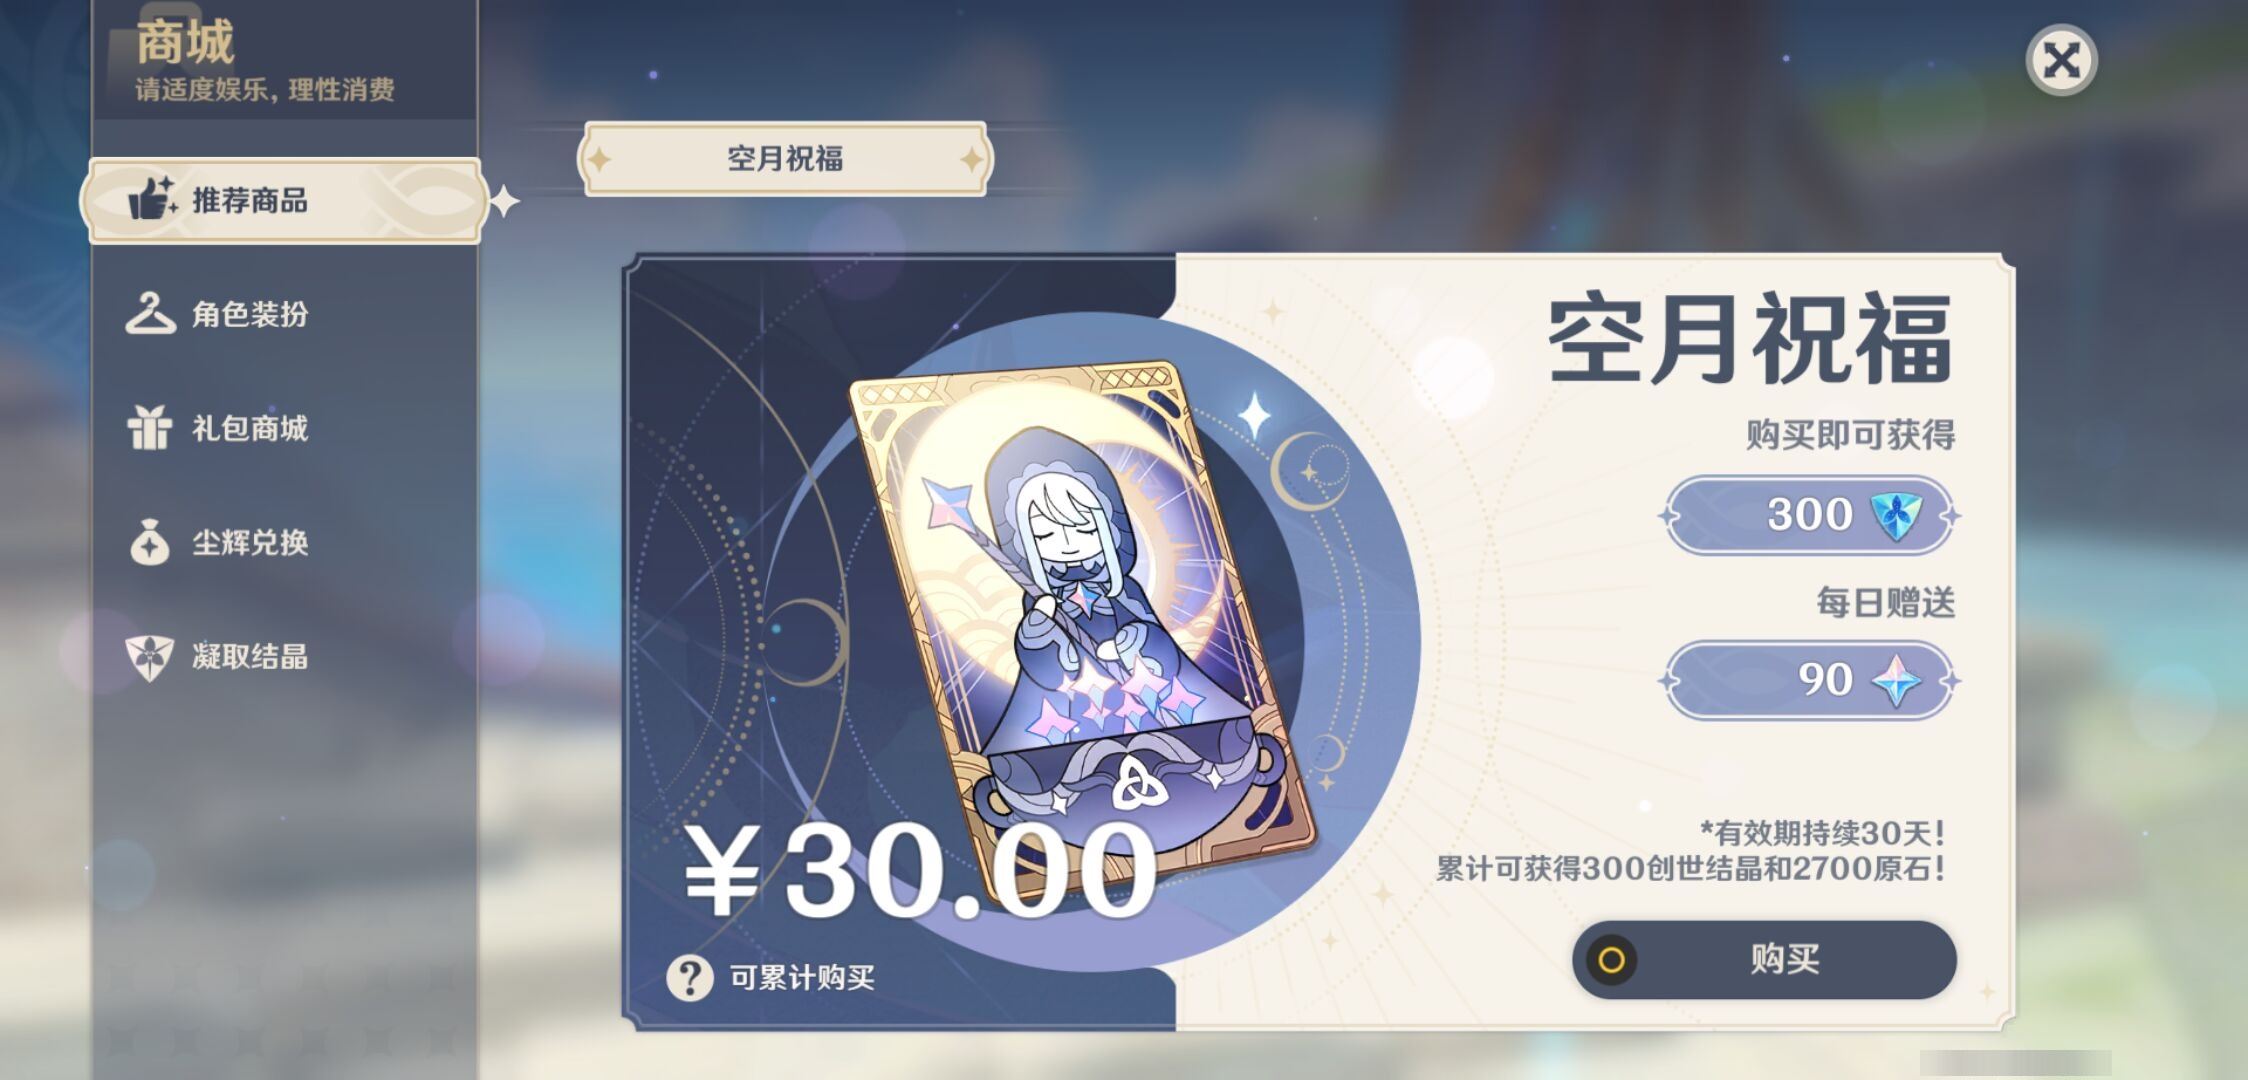Click the crystal shield icon for 凝取结晶
The image size is (2248, 1080).
tap(150, 657)
